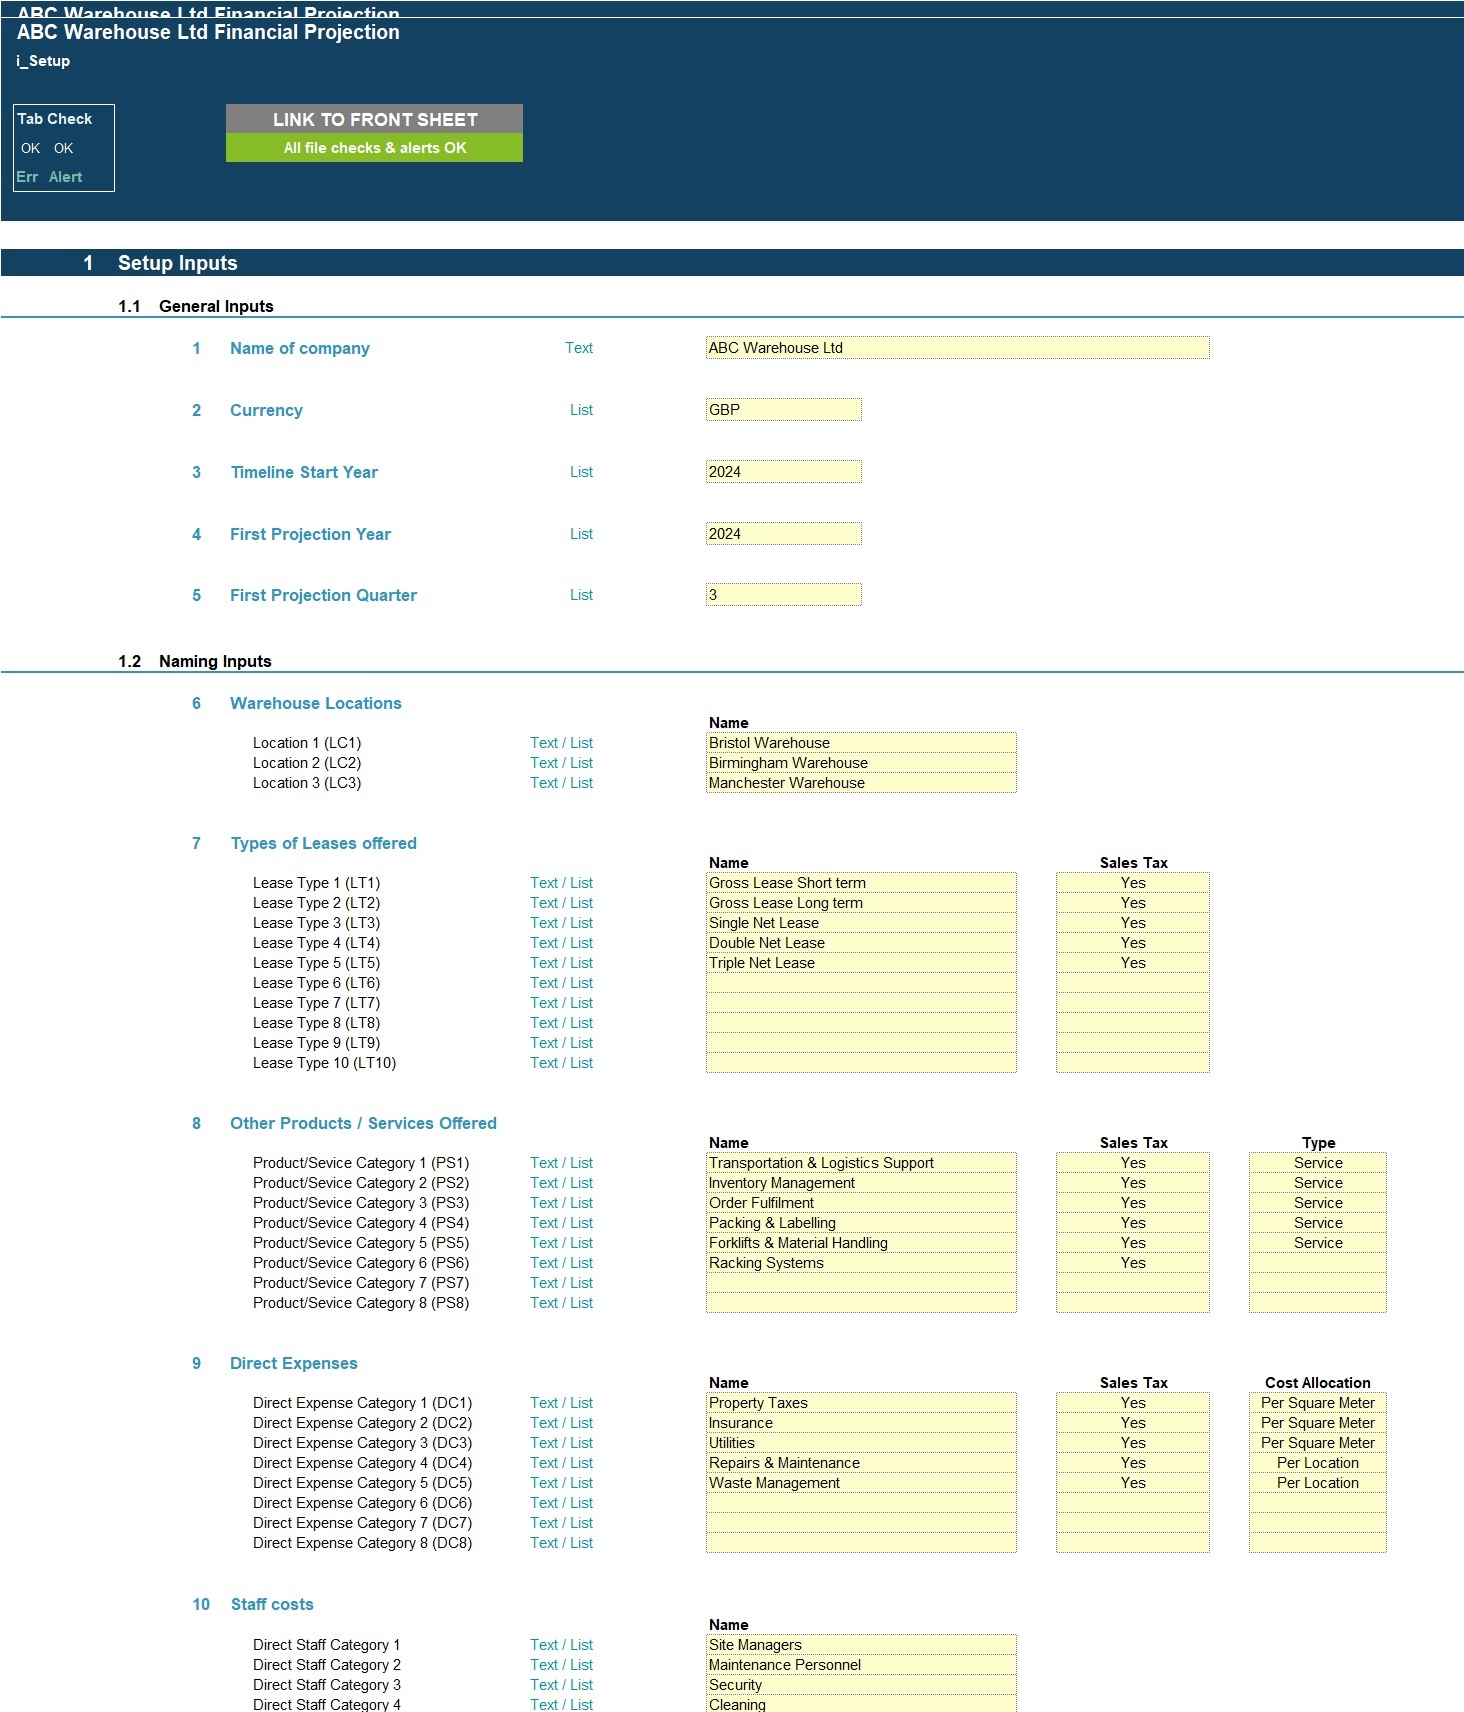The image size is (1464, 1712).
Task: Select the Transportation & Logistics Support cell
Action: [861, 1163]
